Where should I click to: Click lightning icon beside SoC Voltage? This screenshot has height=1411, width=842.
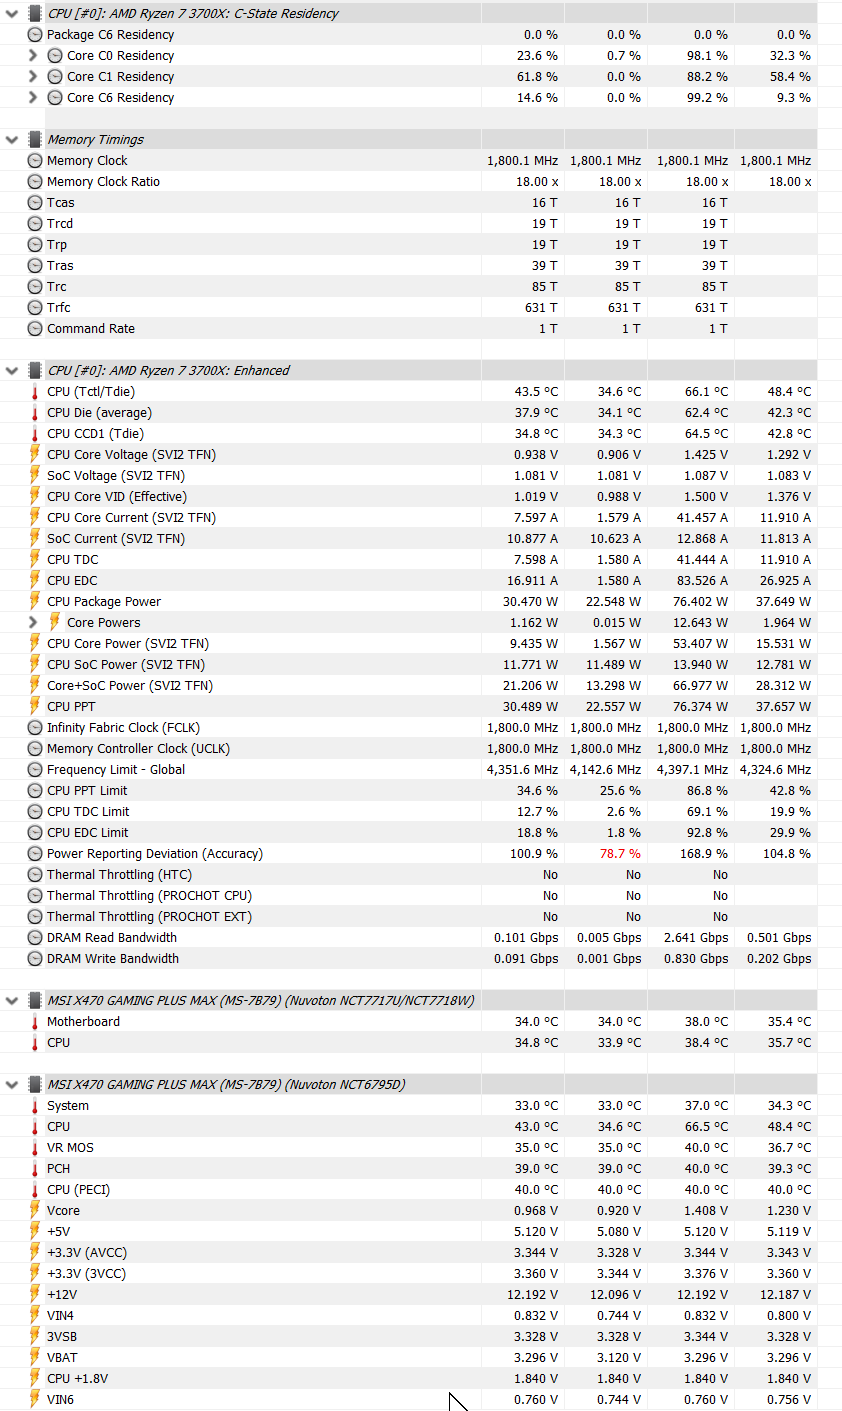point(35,476)
